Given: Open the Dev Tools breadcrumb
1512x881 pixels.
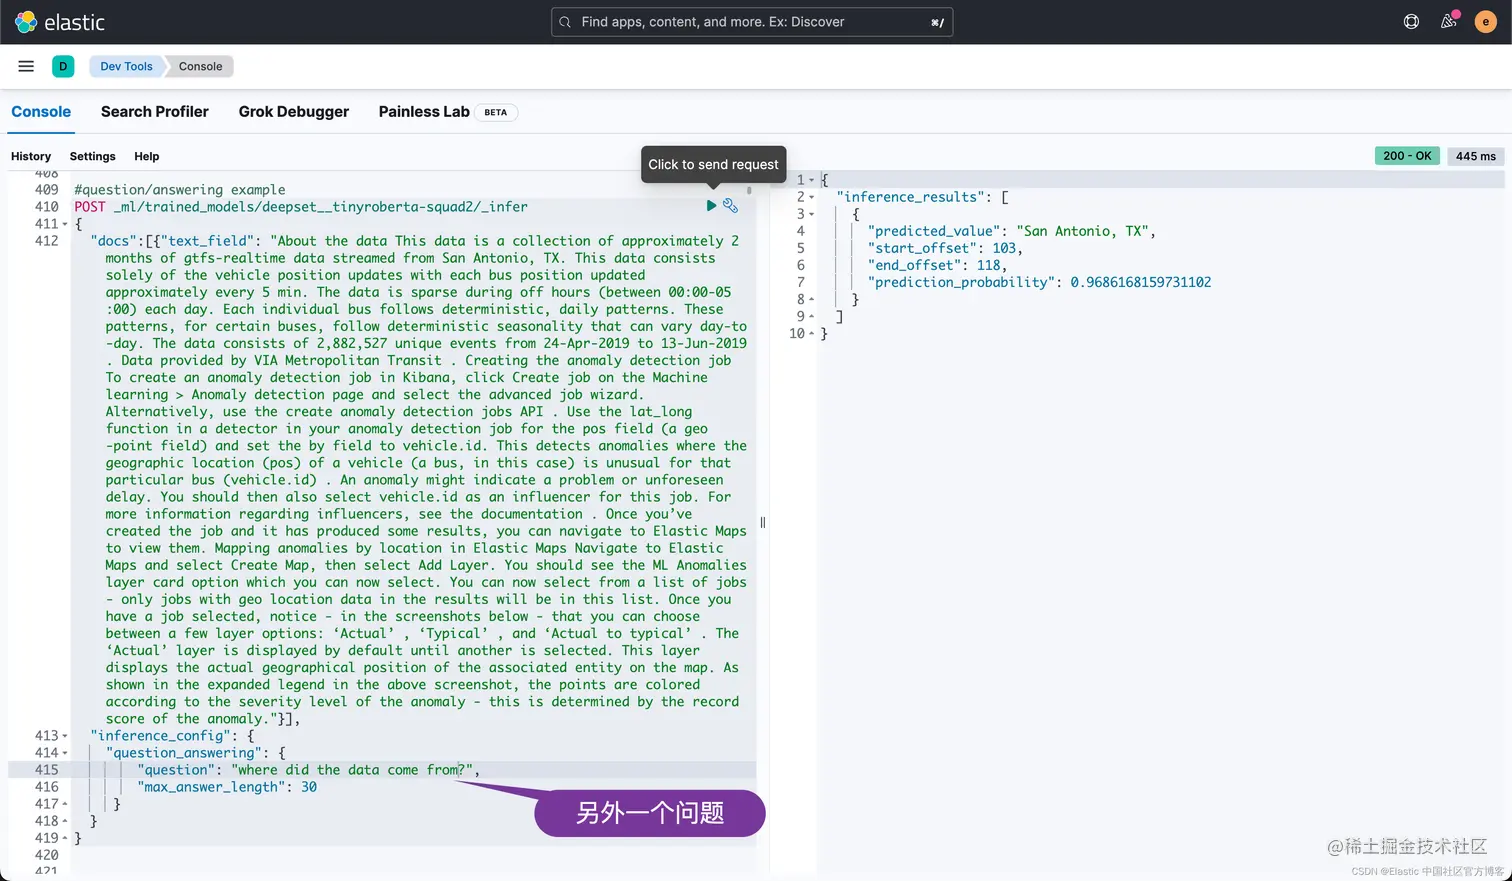Looking at the screenshot, I should [x=126, y=66].
